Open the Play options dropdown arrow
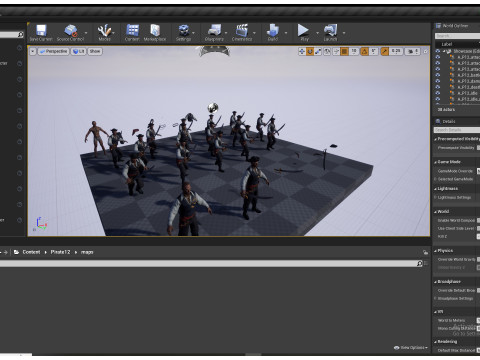This screenshot has width=480, height=360. (x=317, y=33)
